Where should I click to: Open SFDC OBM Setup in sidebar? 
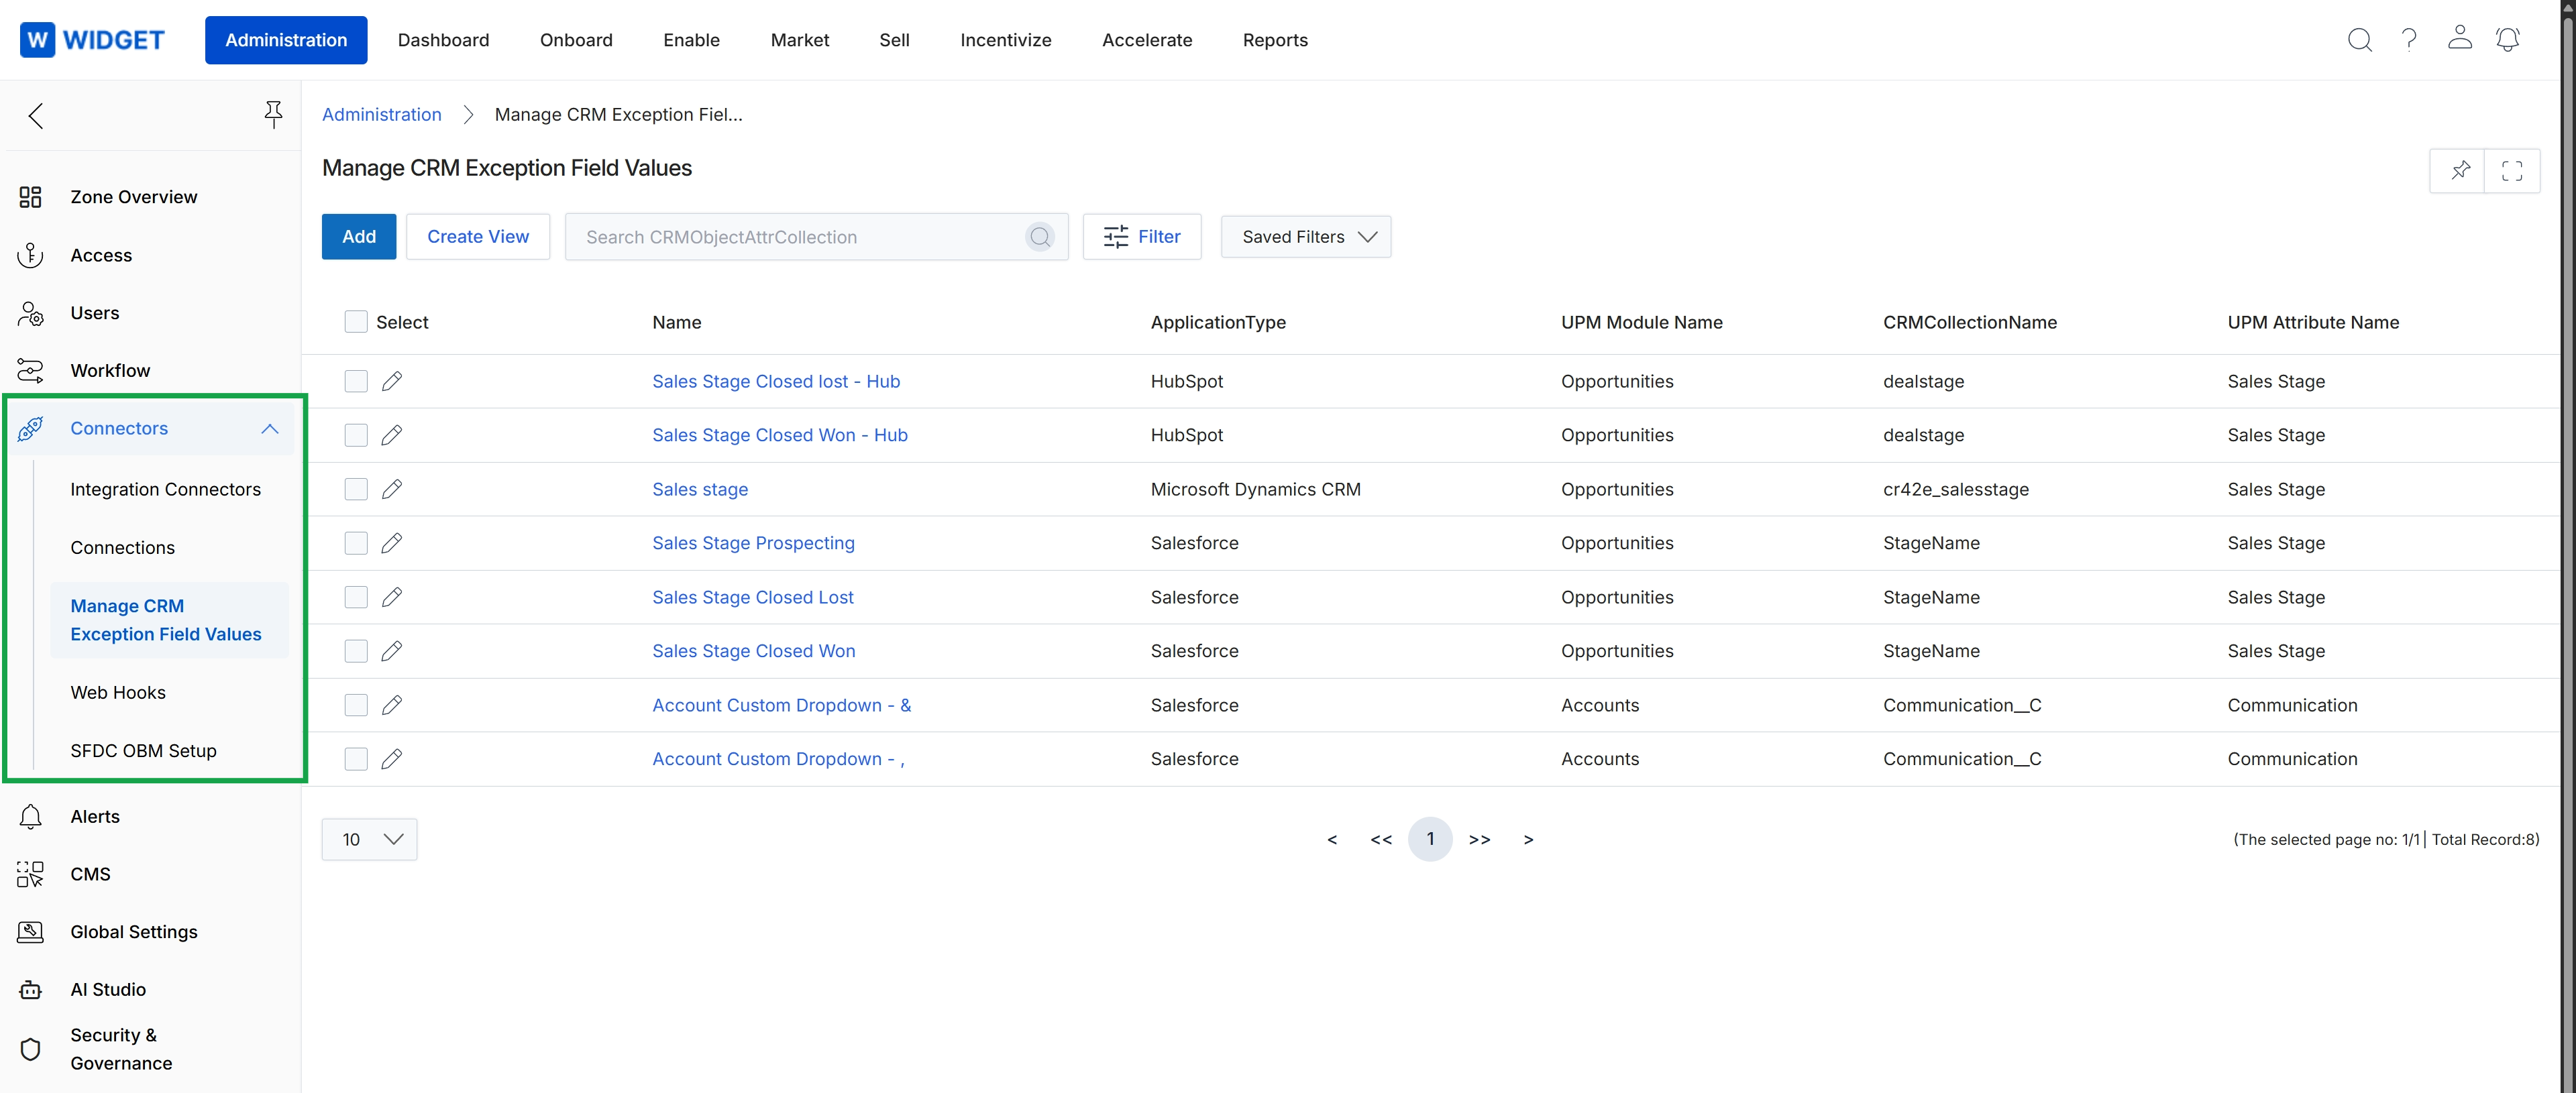pyautogui.click(x=143, y=751)
